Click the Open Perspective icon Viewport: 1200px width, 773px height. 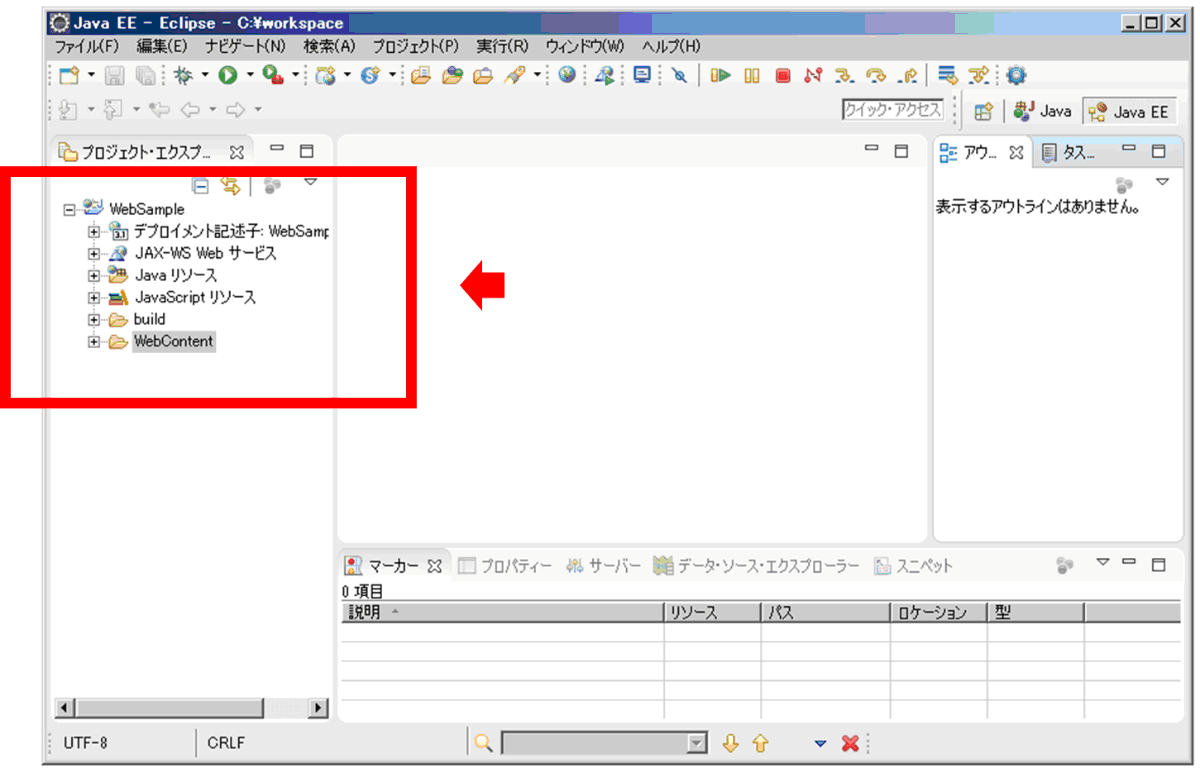(983, 112)
